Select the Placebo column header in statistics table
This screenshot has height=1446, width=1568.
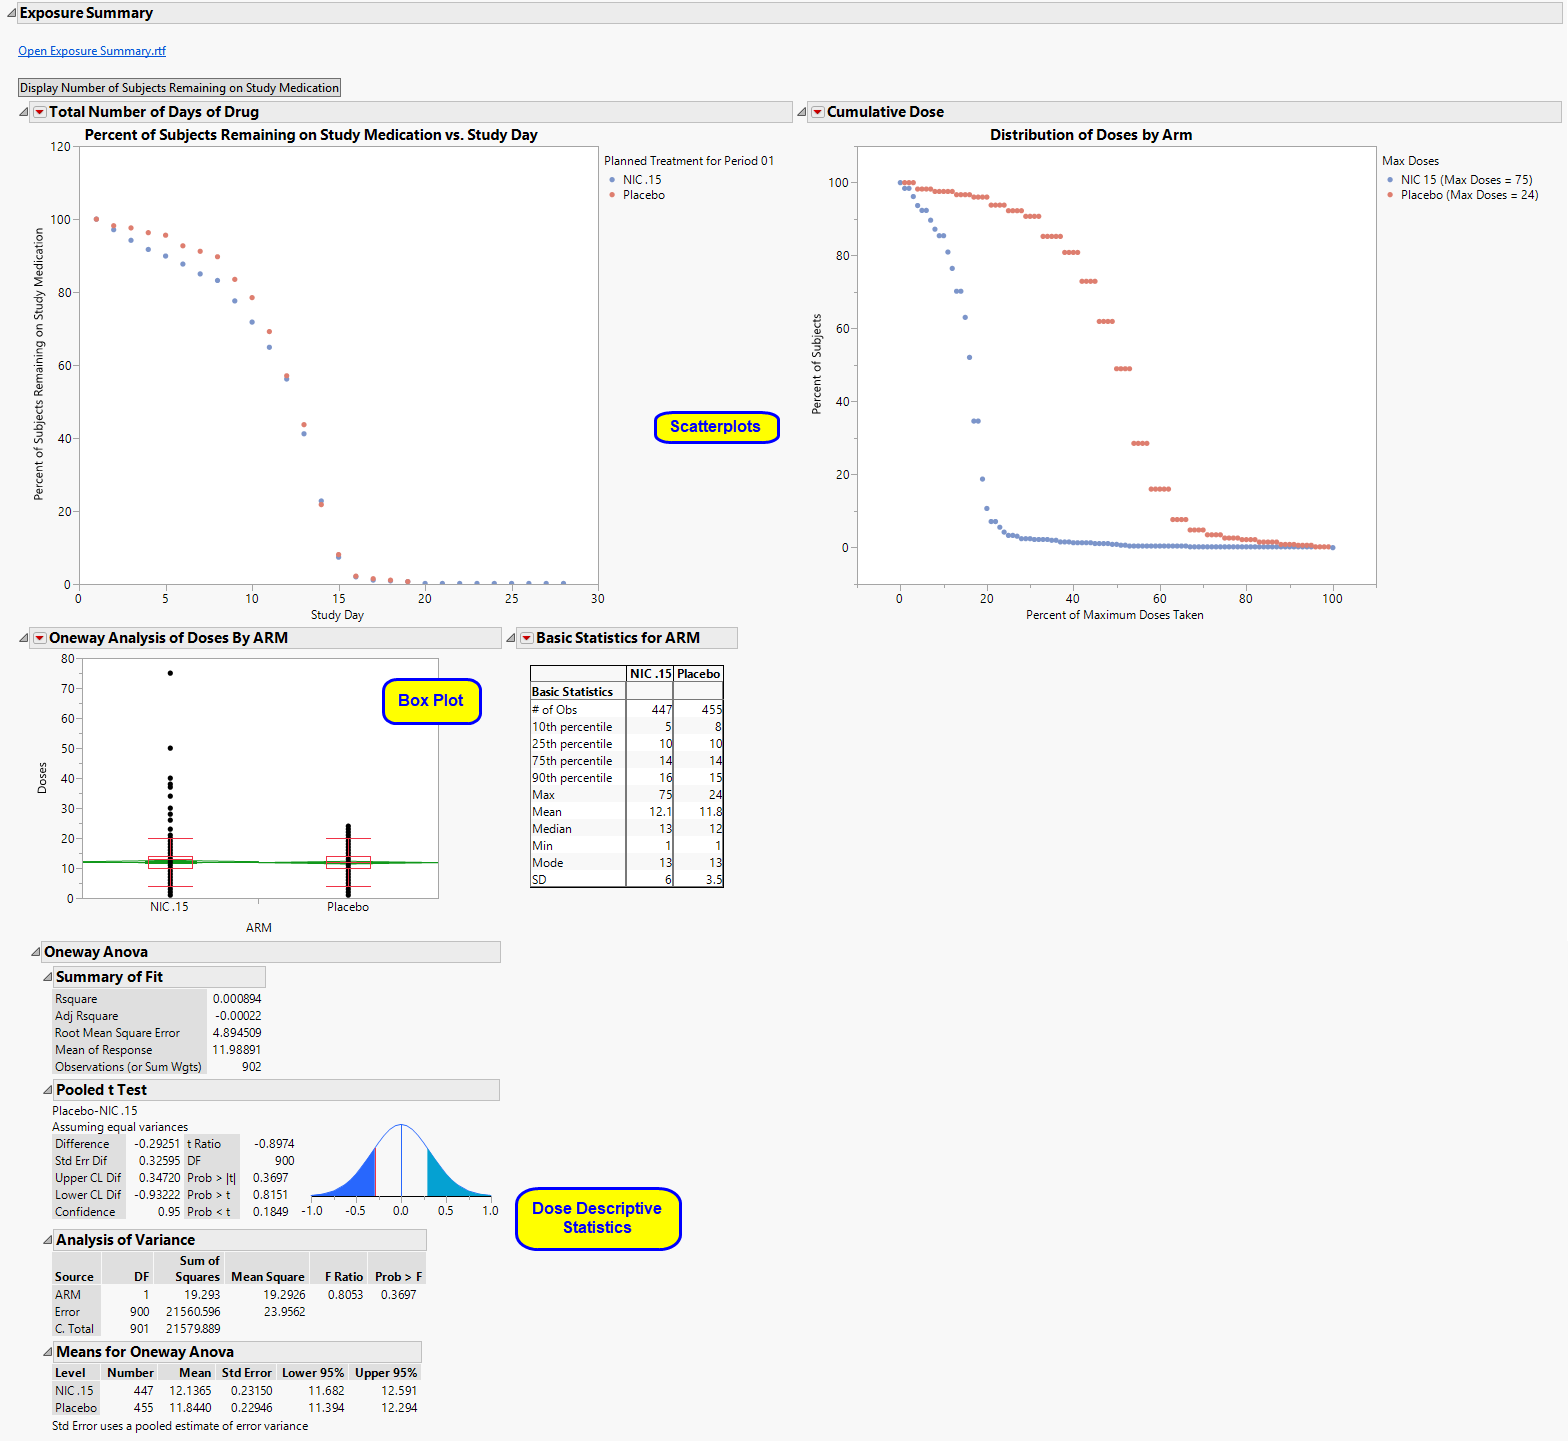pyautogui.click(x=698, y=674)
